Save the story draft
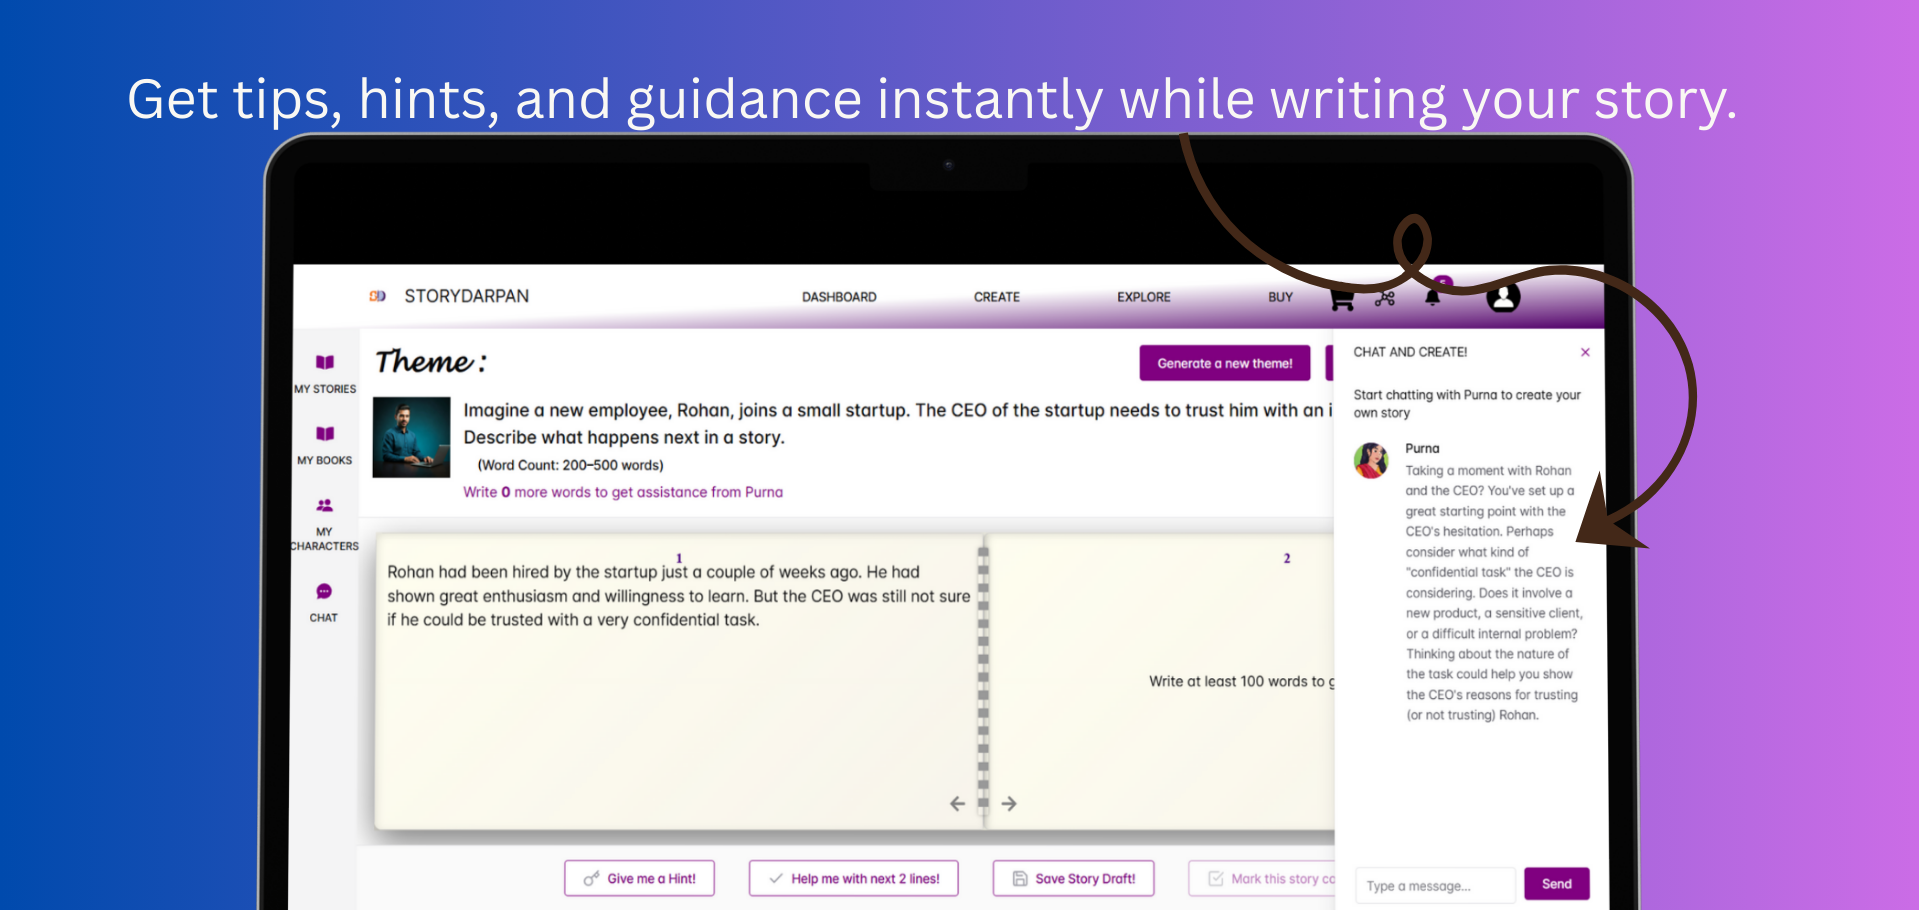The width and height of the screenshot is (1919, 910). click(x=1073, y=878)
